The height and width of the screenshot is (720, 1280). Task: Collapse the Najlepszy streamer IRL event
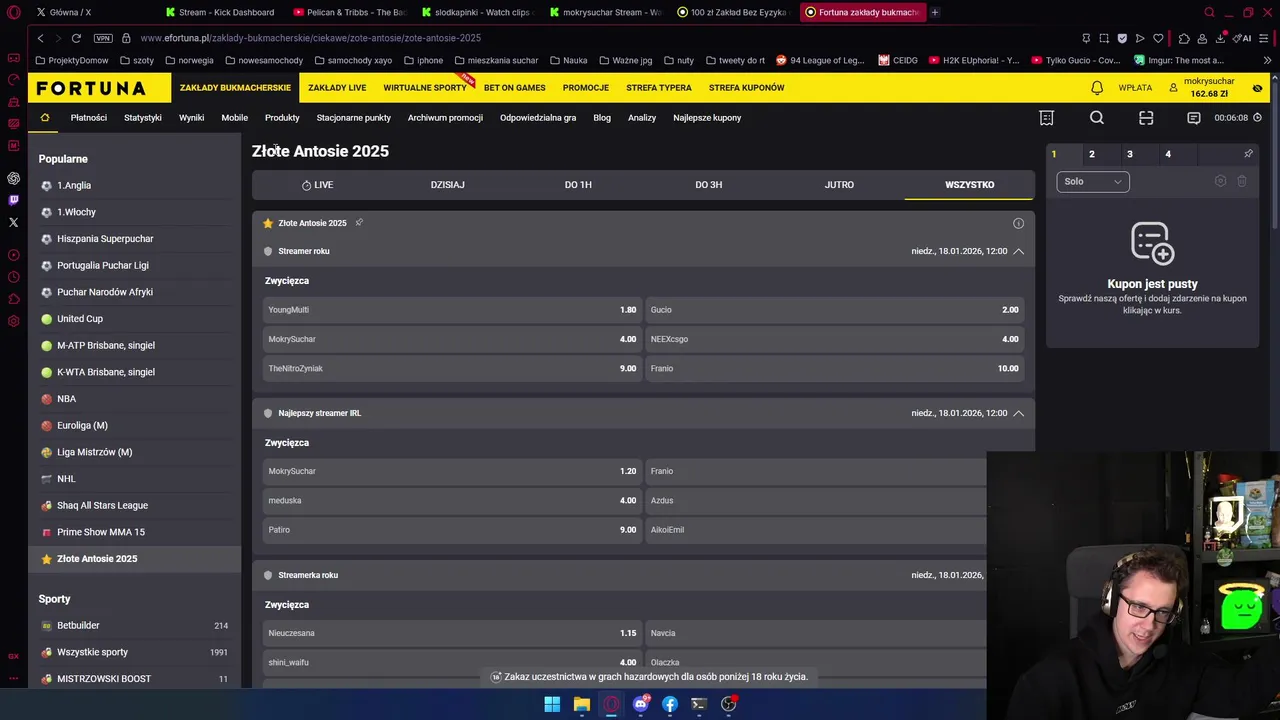1018,413
